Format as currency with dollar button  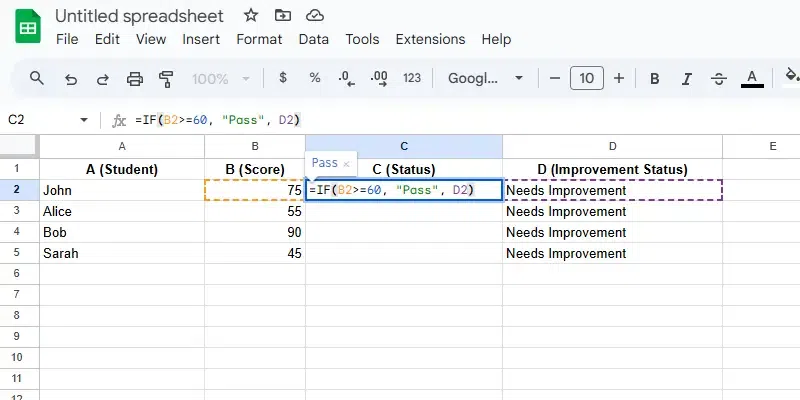(x=284, y=78)
